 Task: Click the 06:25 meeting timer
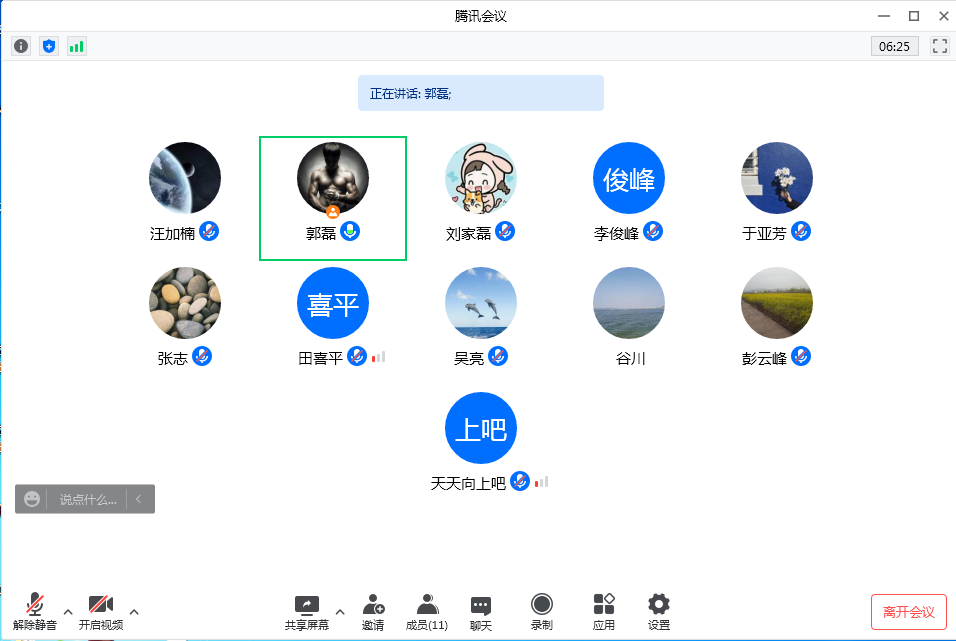894,46
